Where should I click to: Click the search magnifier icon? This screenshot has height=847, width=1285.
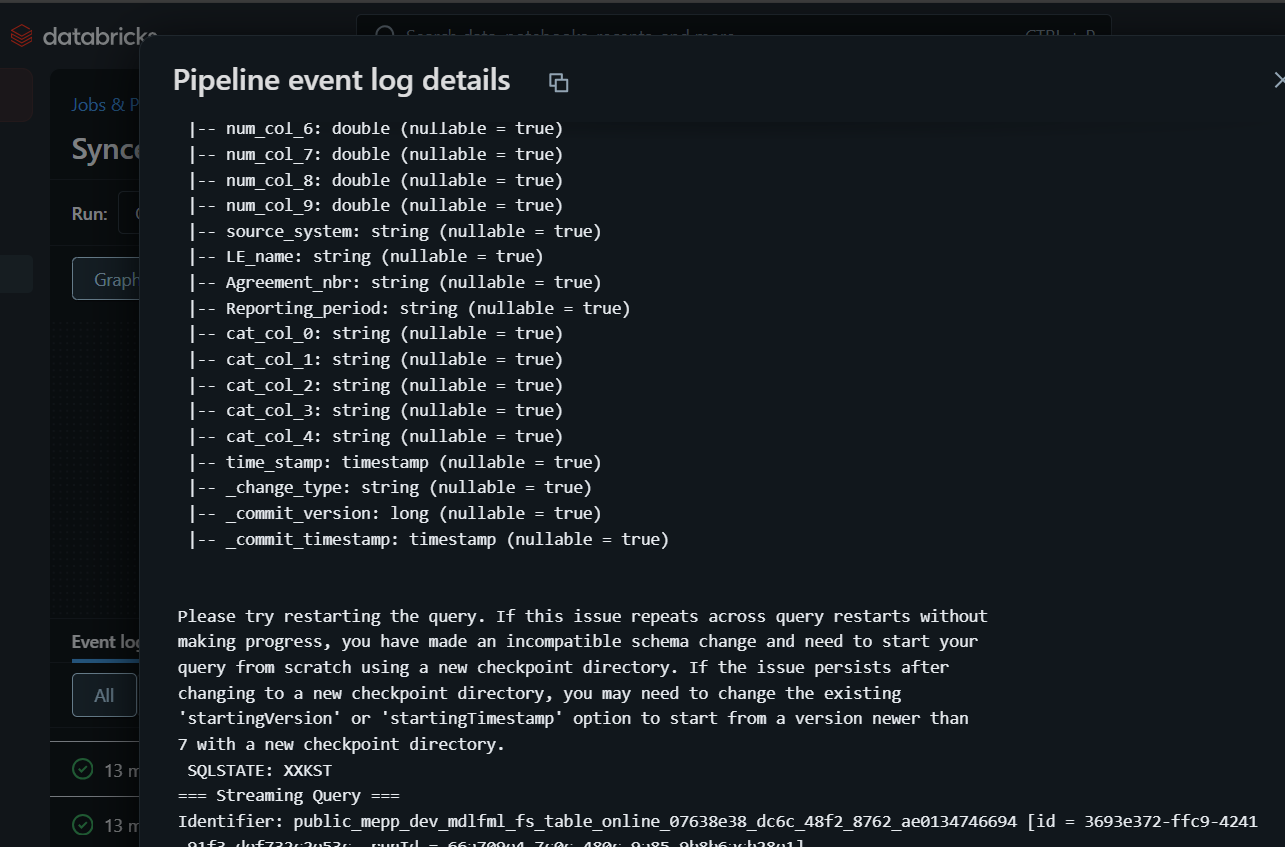click(x=385, y=36)
